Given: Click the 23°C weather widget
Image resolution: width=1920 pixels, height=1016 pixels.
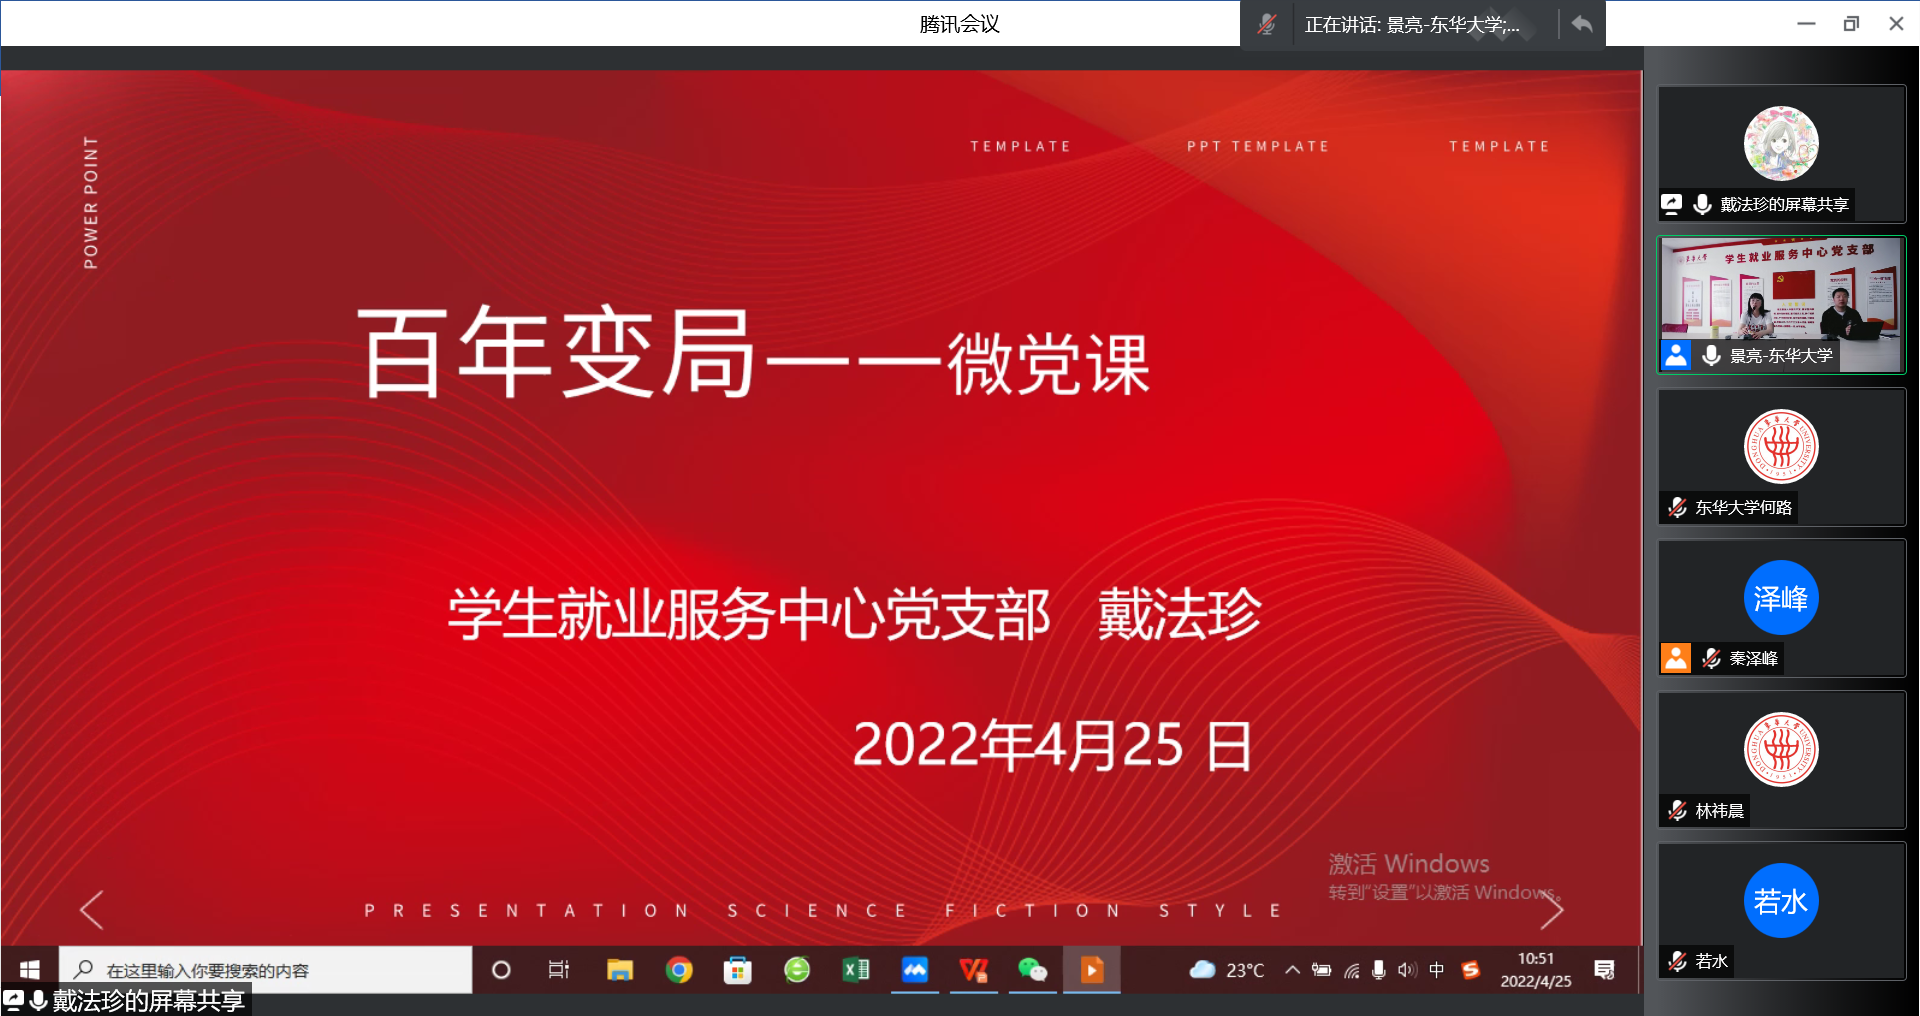Looking at the screenshot, I should 1227,969.
